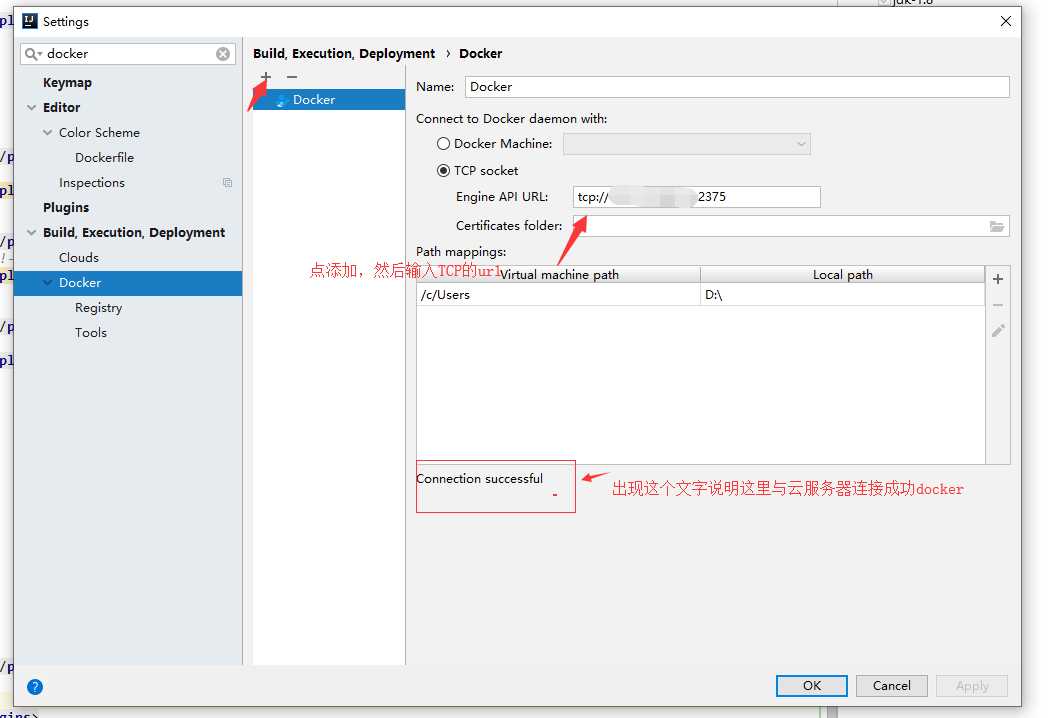Click Local path column header
1053x718 pixels.
(x=843, y=275)
